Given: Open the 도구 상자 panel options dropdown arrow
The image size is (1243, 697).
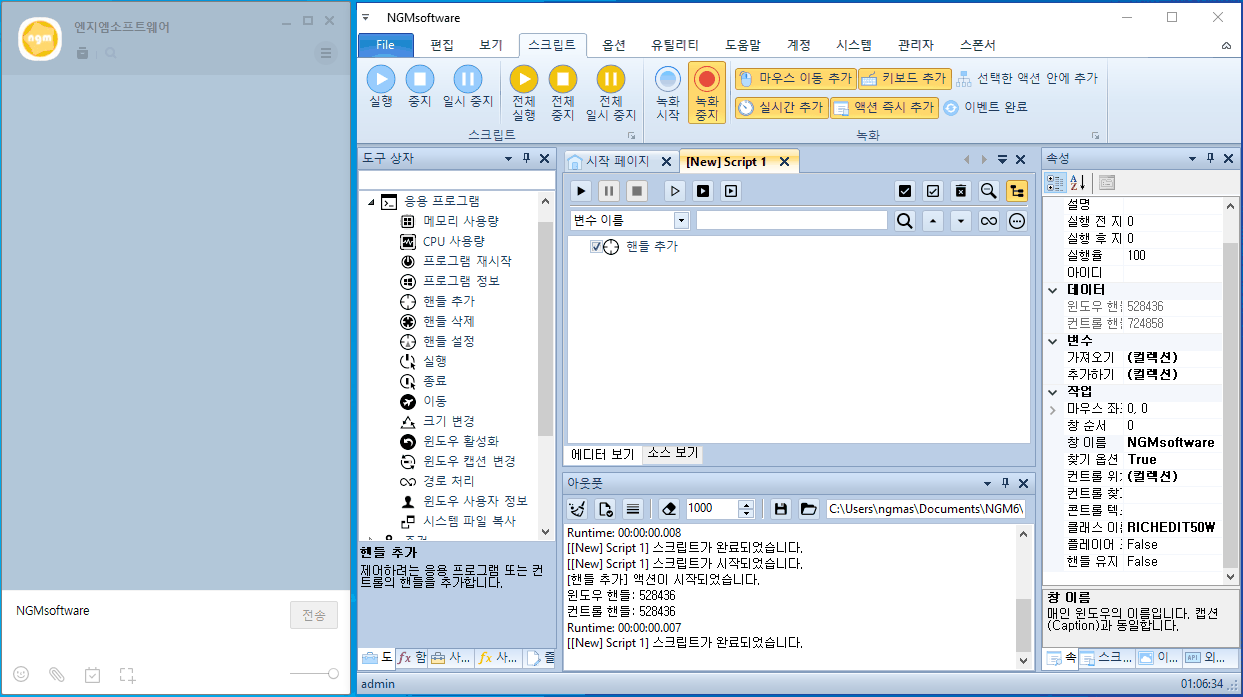Looking at the screenshot, I should [x=509, y=159].
